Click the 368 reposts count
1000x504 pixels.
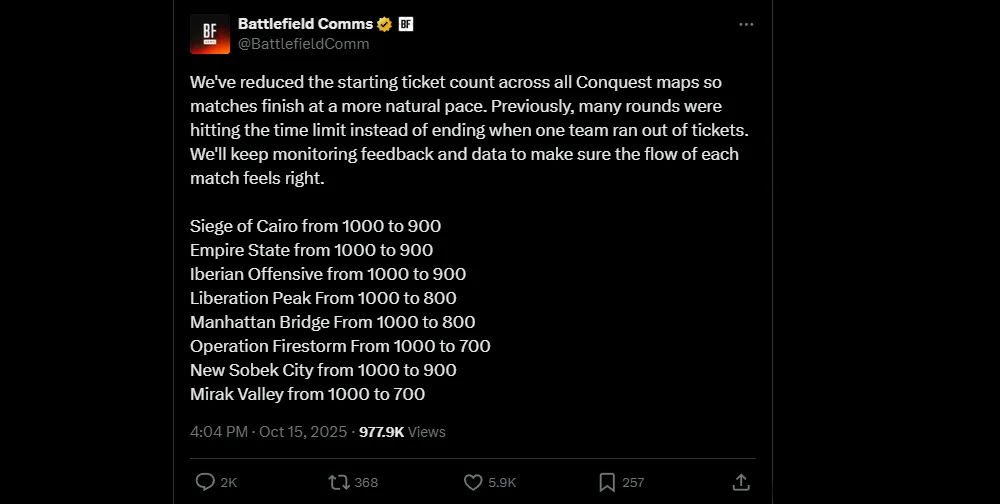(366, 482)
